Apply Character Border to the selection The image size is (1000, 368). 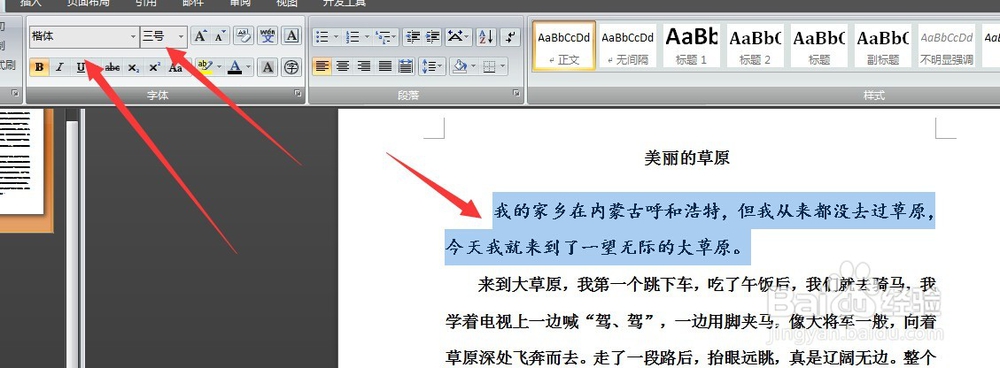coord(291,36)
